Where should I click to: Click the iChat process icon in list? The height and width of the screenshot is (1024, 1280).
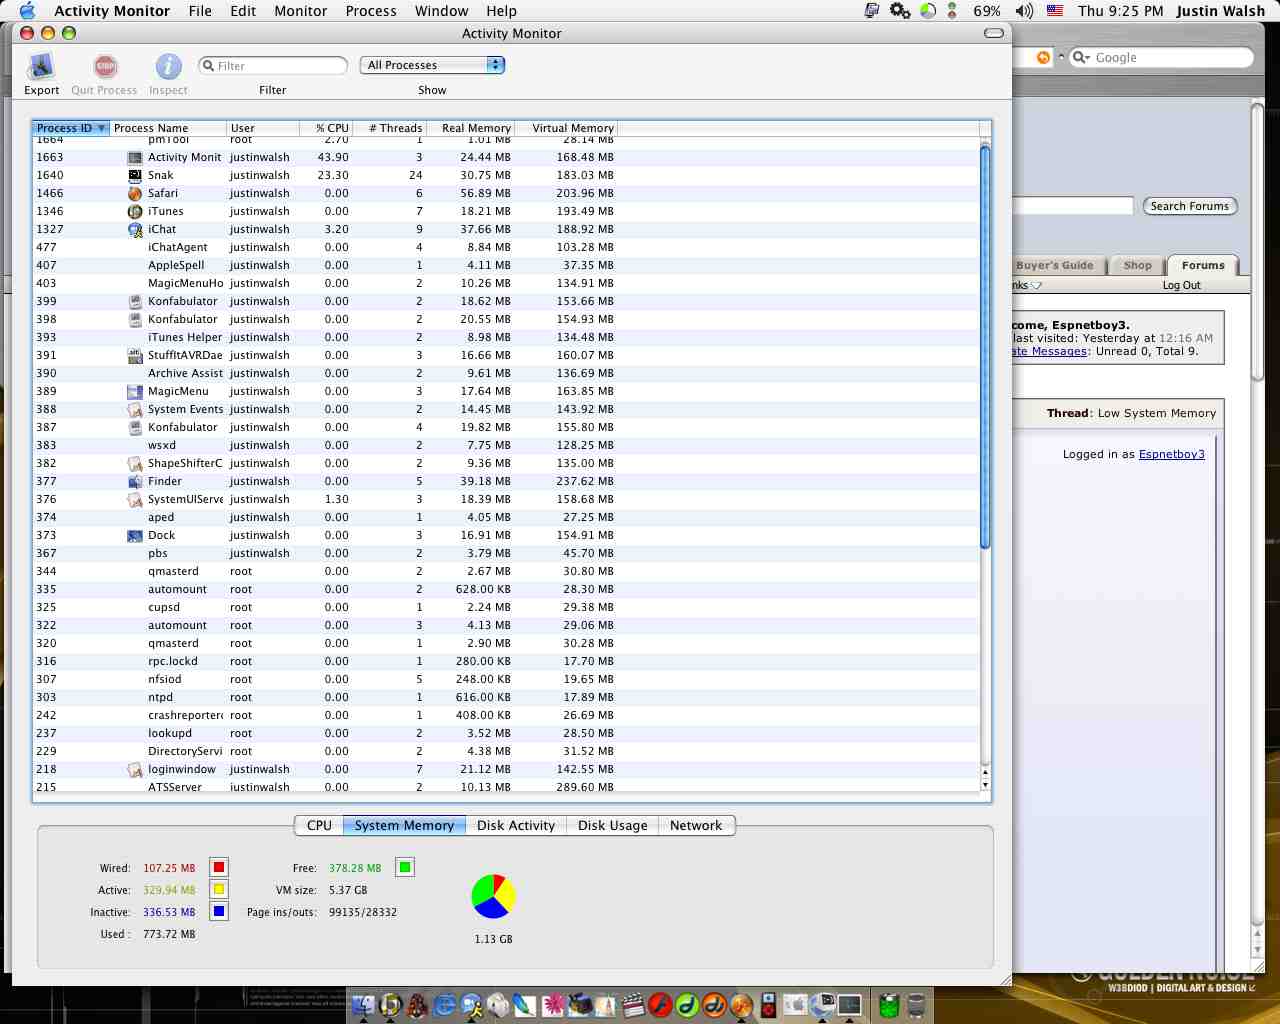(135, 229)
